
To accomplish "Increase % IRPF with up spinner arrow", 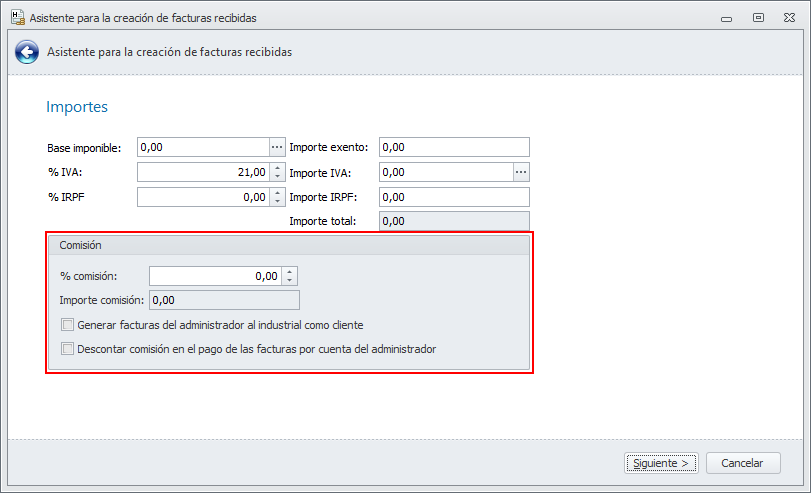I will click(x=278, y=192).
